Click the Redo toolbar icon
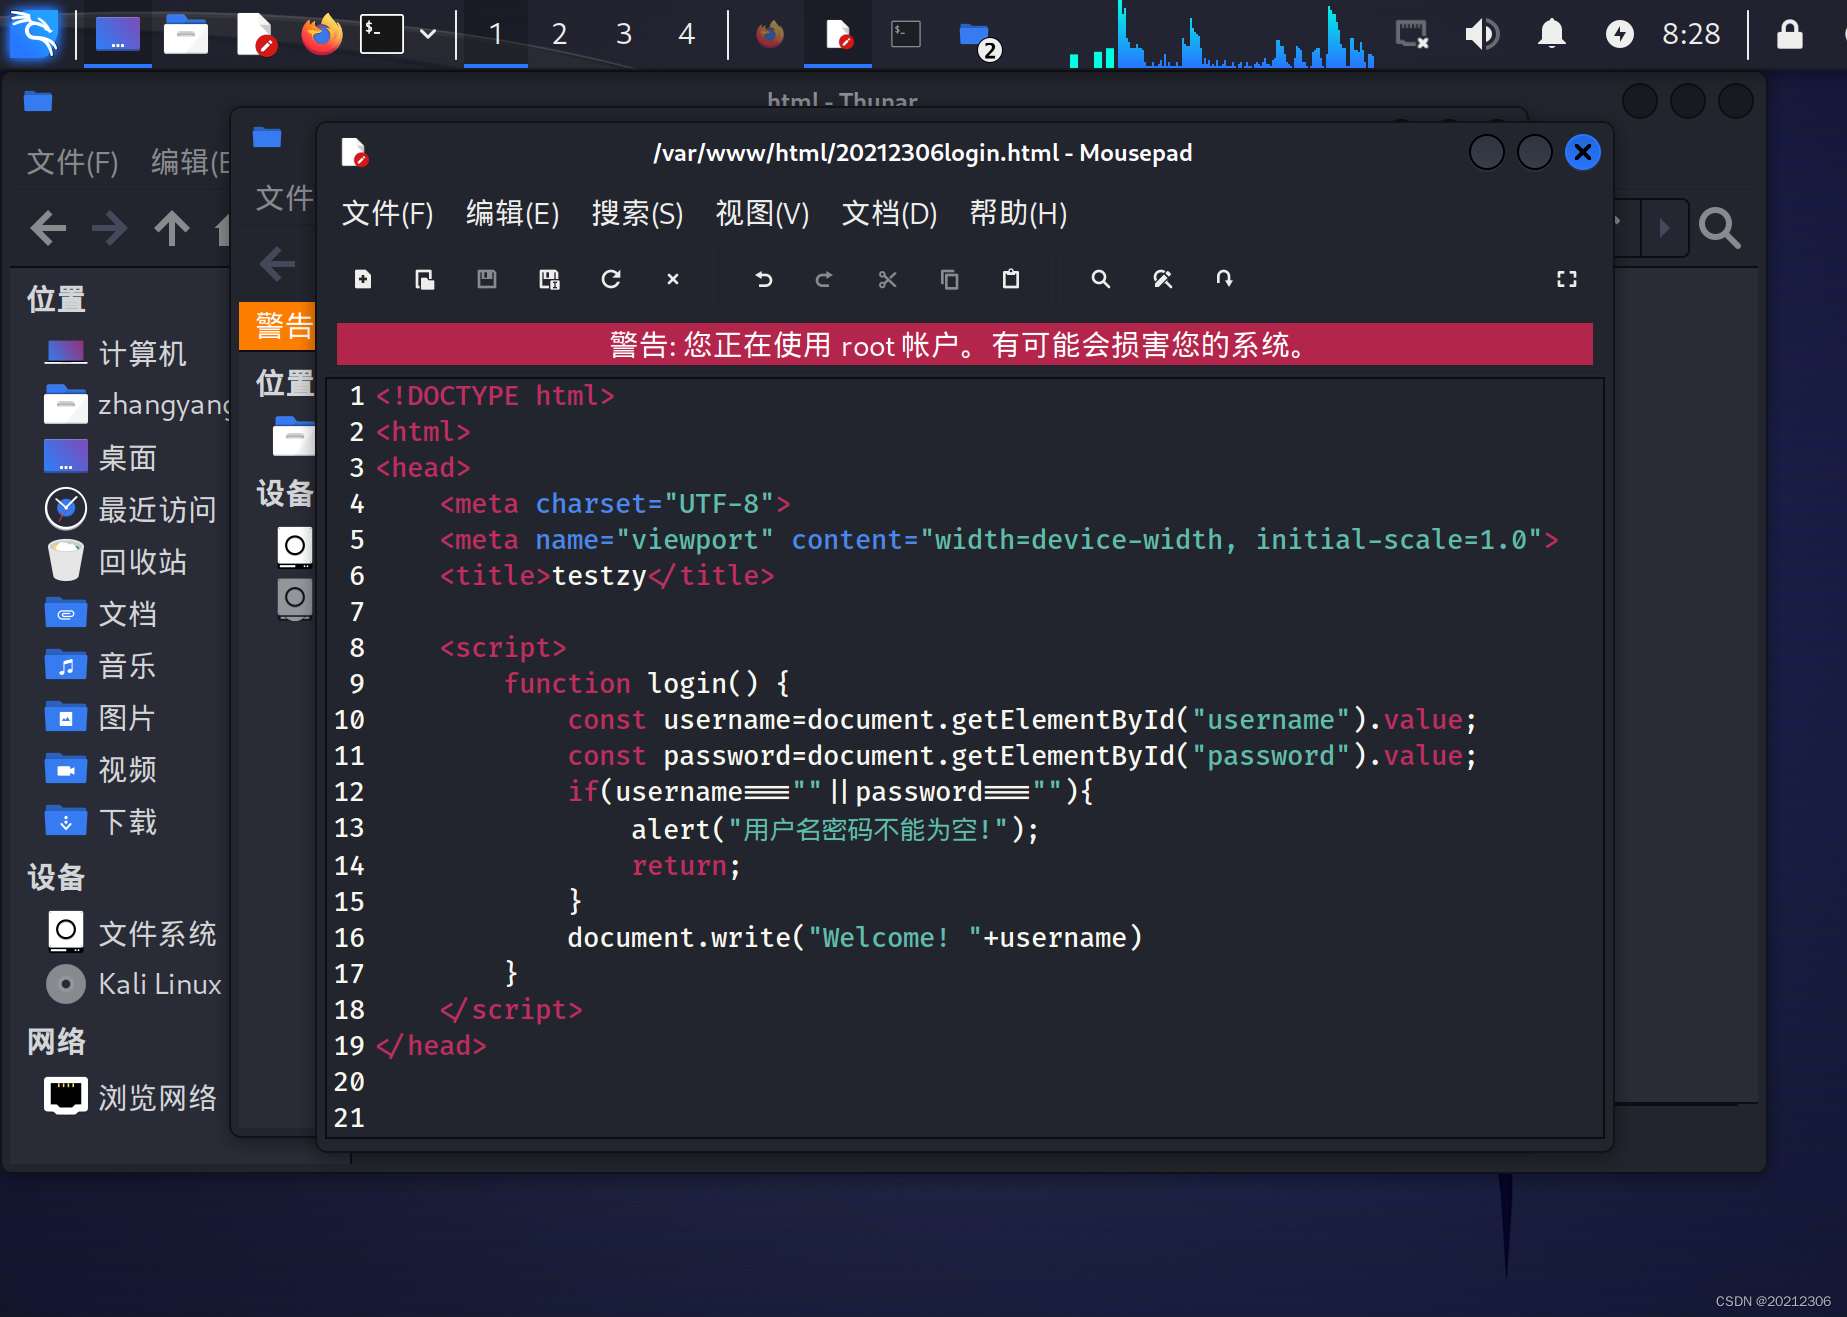This screenshot has width=1847, height=1317. coord(824,279)
